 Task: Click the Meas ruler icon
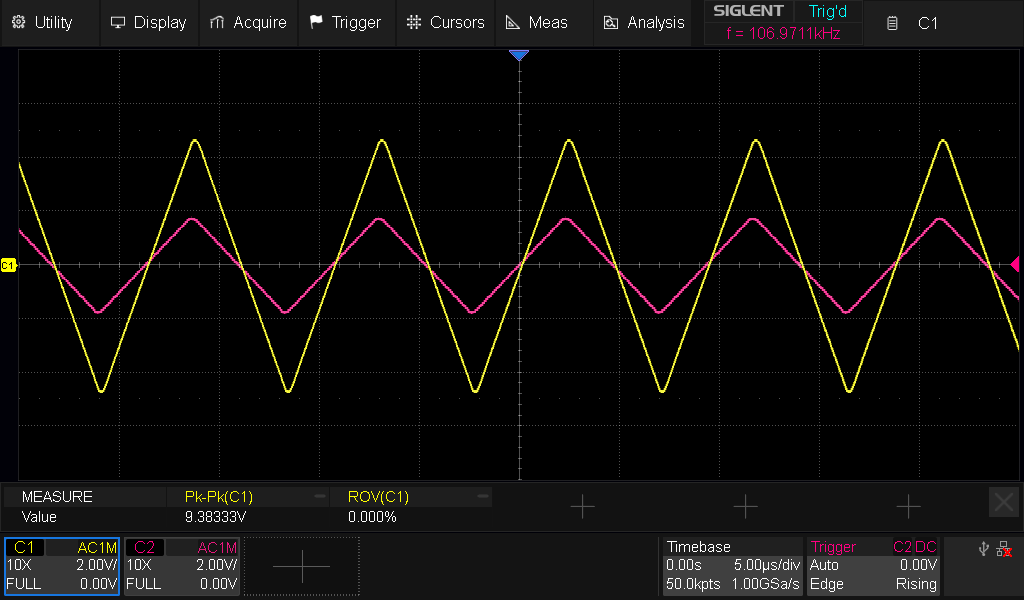click(513, 22)
